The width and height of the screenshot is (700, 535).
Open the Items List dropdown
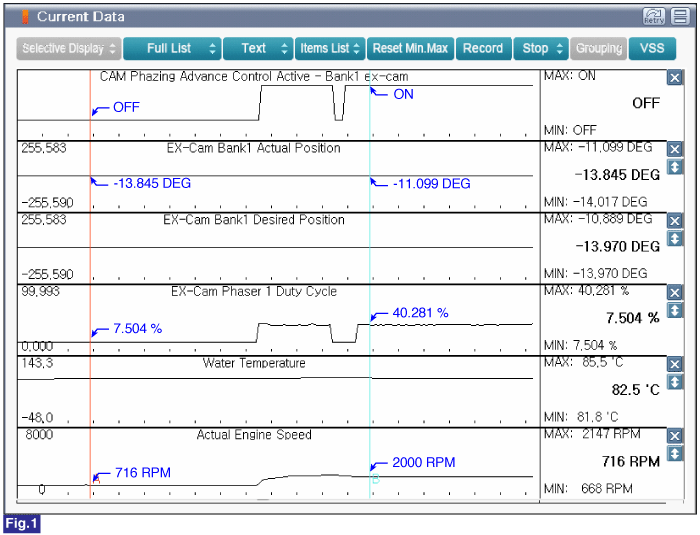(330, 48)
